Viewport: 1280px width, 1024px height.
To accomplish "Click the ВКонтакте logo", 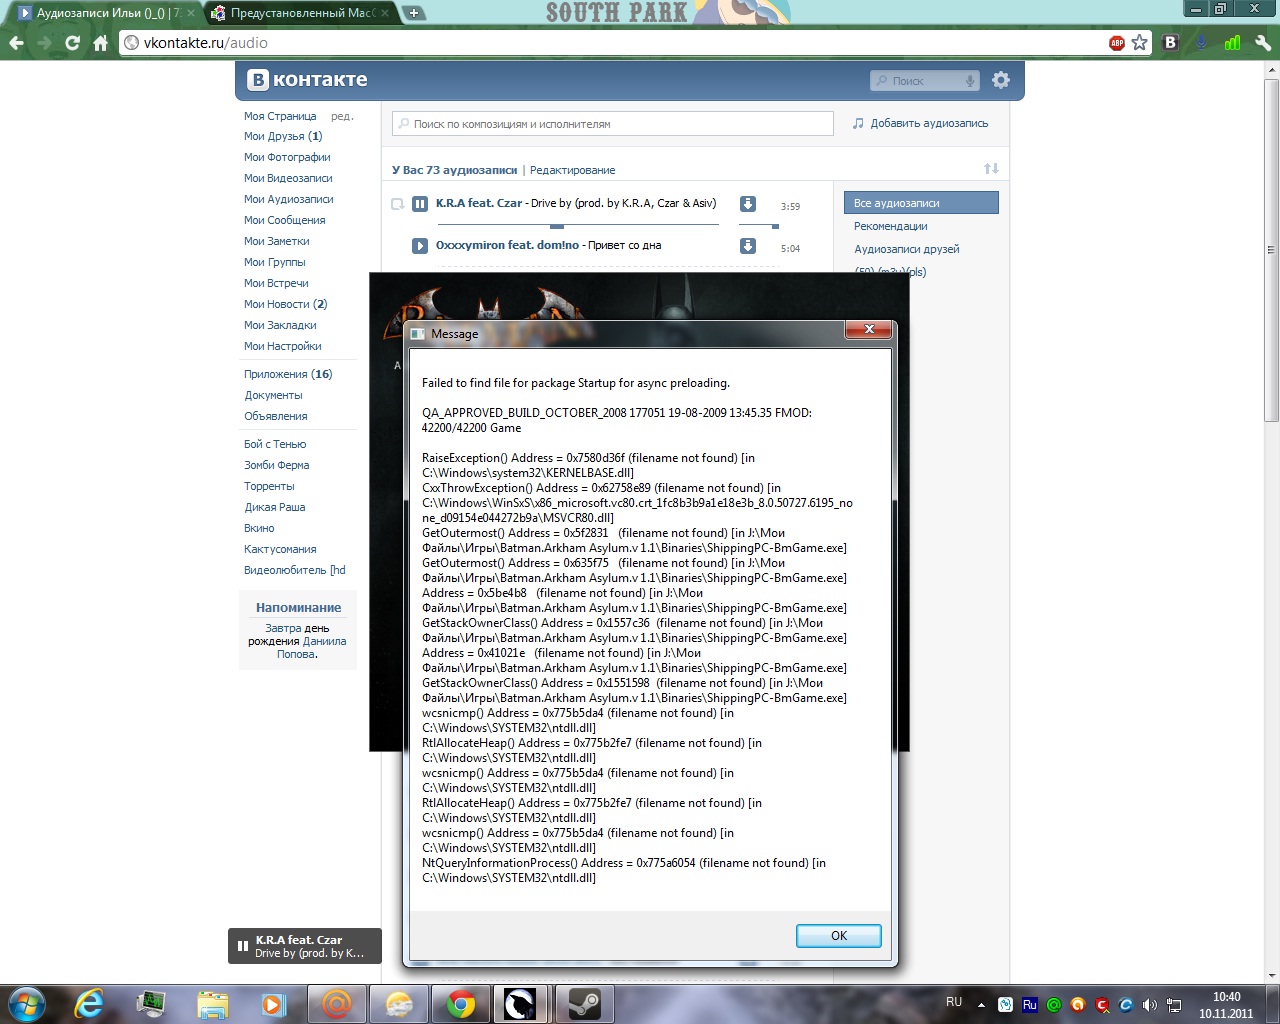I will click(309, 80).
